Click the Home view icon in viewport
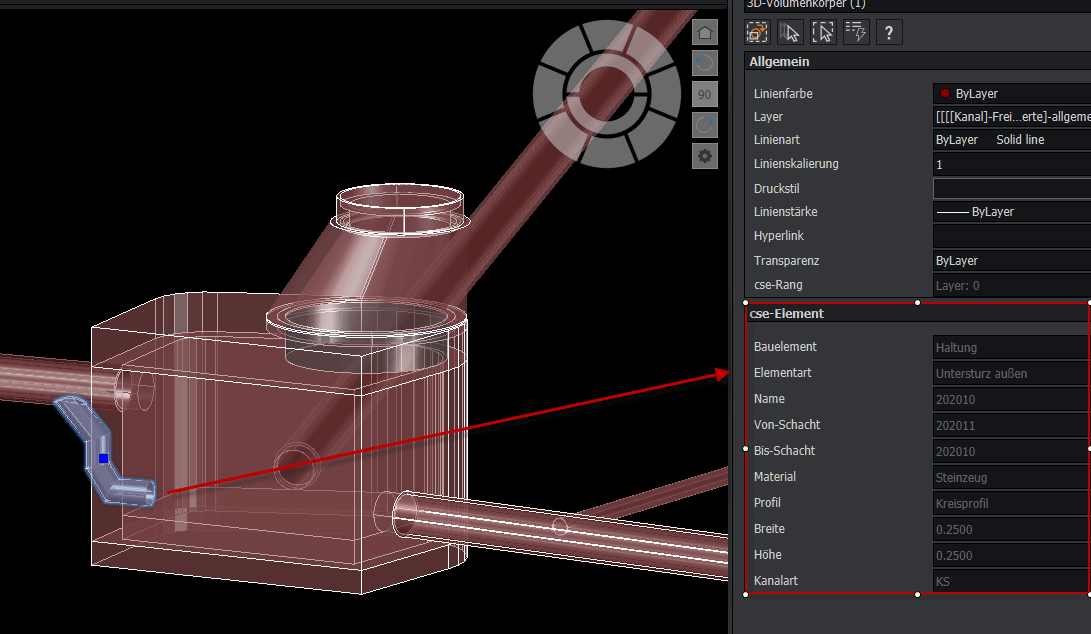1091x634 pixels. pyautogui.click(x=705, y=34)
